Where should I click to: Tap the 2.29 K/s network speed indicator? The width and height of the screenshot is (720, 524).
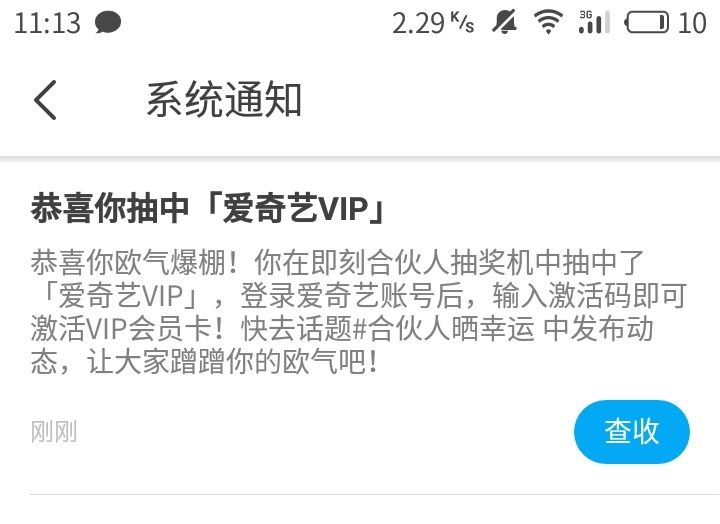433,23
